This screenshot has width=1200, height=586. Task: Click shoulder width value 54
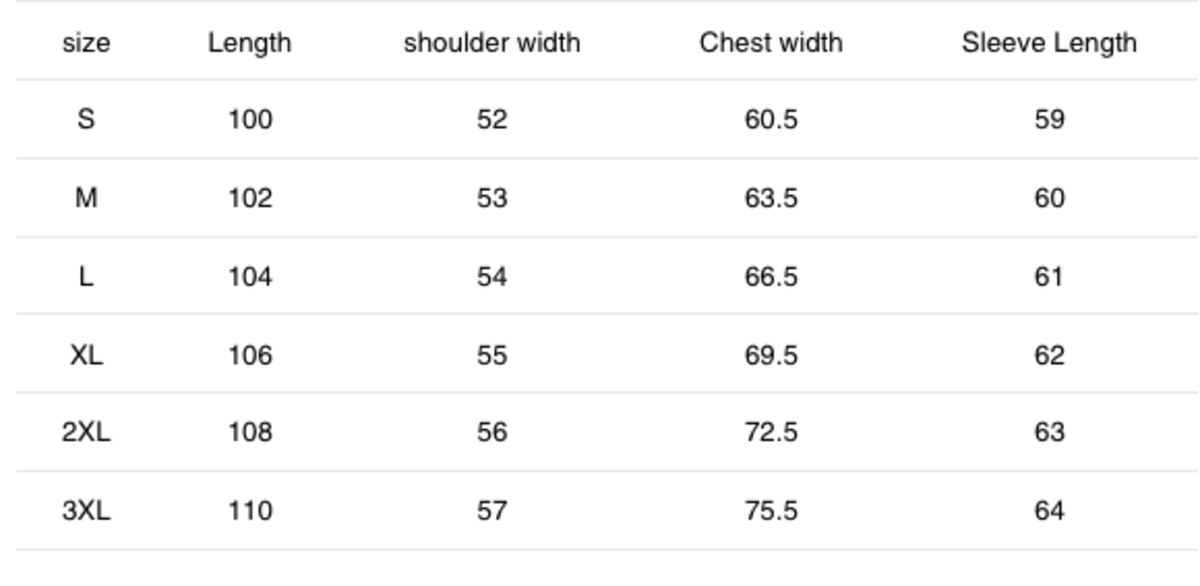[x=491, y=276]
